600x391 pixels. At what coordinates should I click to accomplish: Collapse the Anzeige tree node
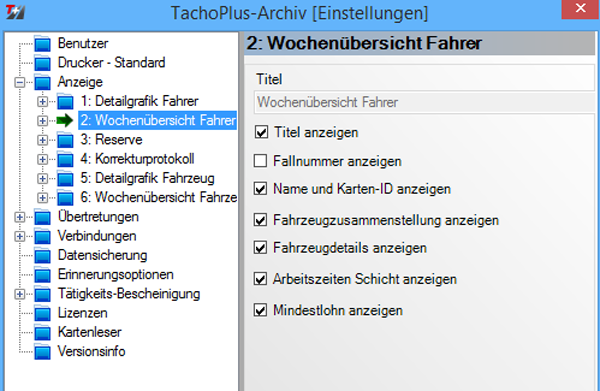click(x=20, y=82)
